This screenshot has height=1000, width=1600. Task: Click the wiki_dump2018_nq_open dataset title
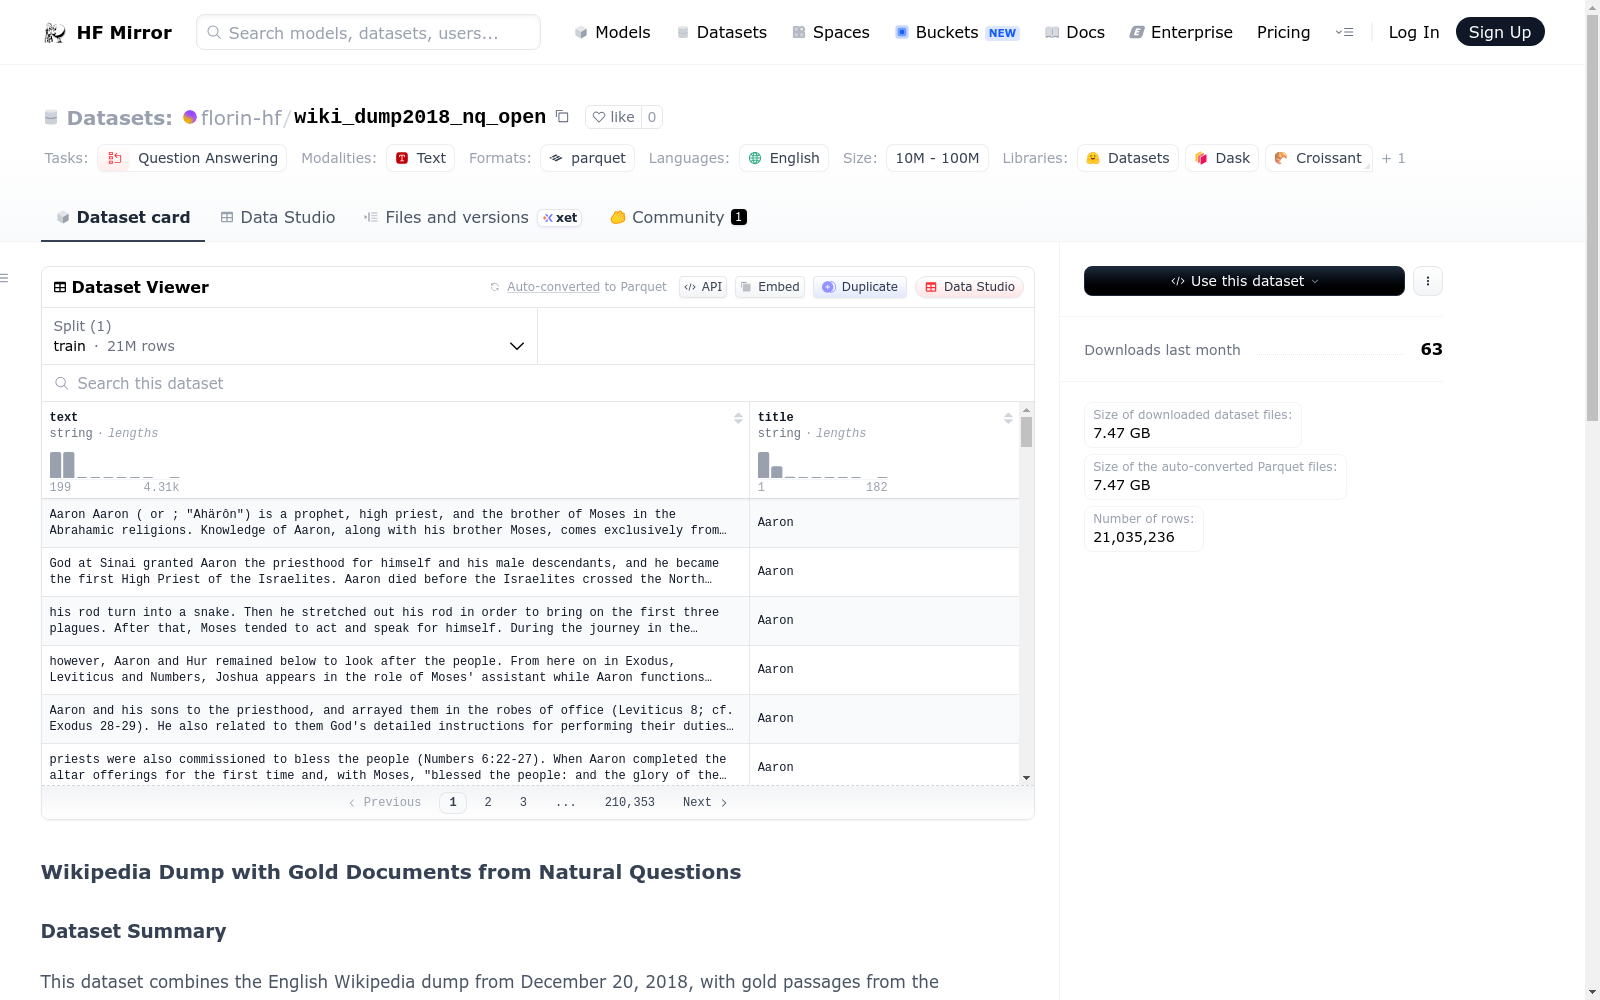420,117
